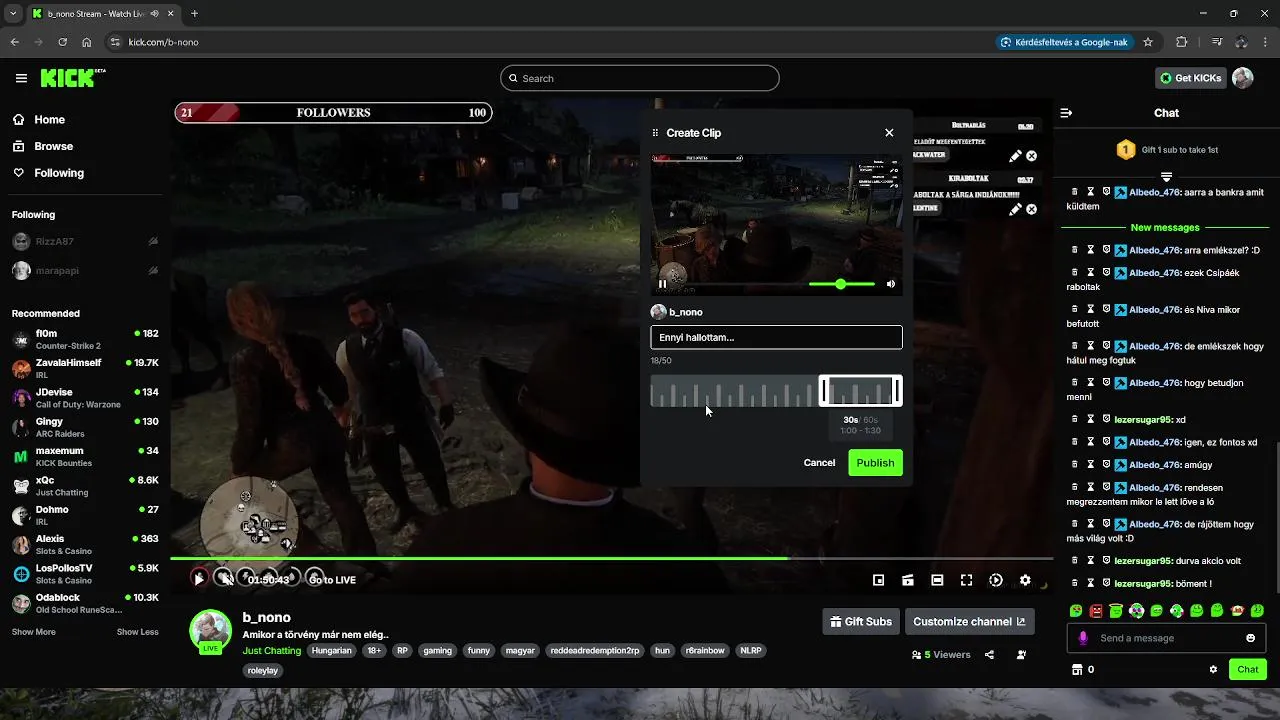Share the stream via share icon
Image resolution: width=1280 pixels, height=720 pixels.
click(989, 655)
